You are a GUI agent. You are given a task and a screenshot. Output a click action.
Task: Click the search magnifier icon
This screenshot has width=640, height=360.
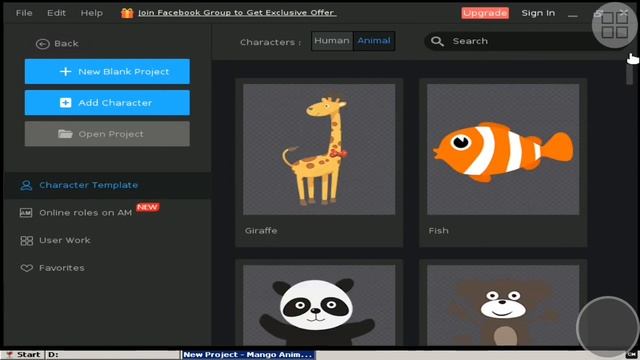(437, 41)
